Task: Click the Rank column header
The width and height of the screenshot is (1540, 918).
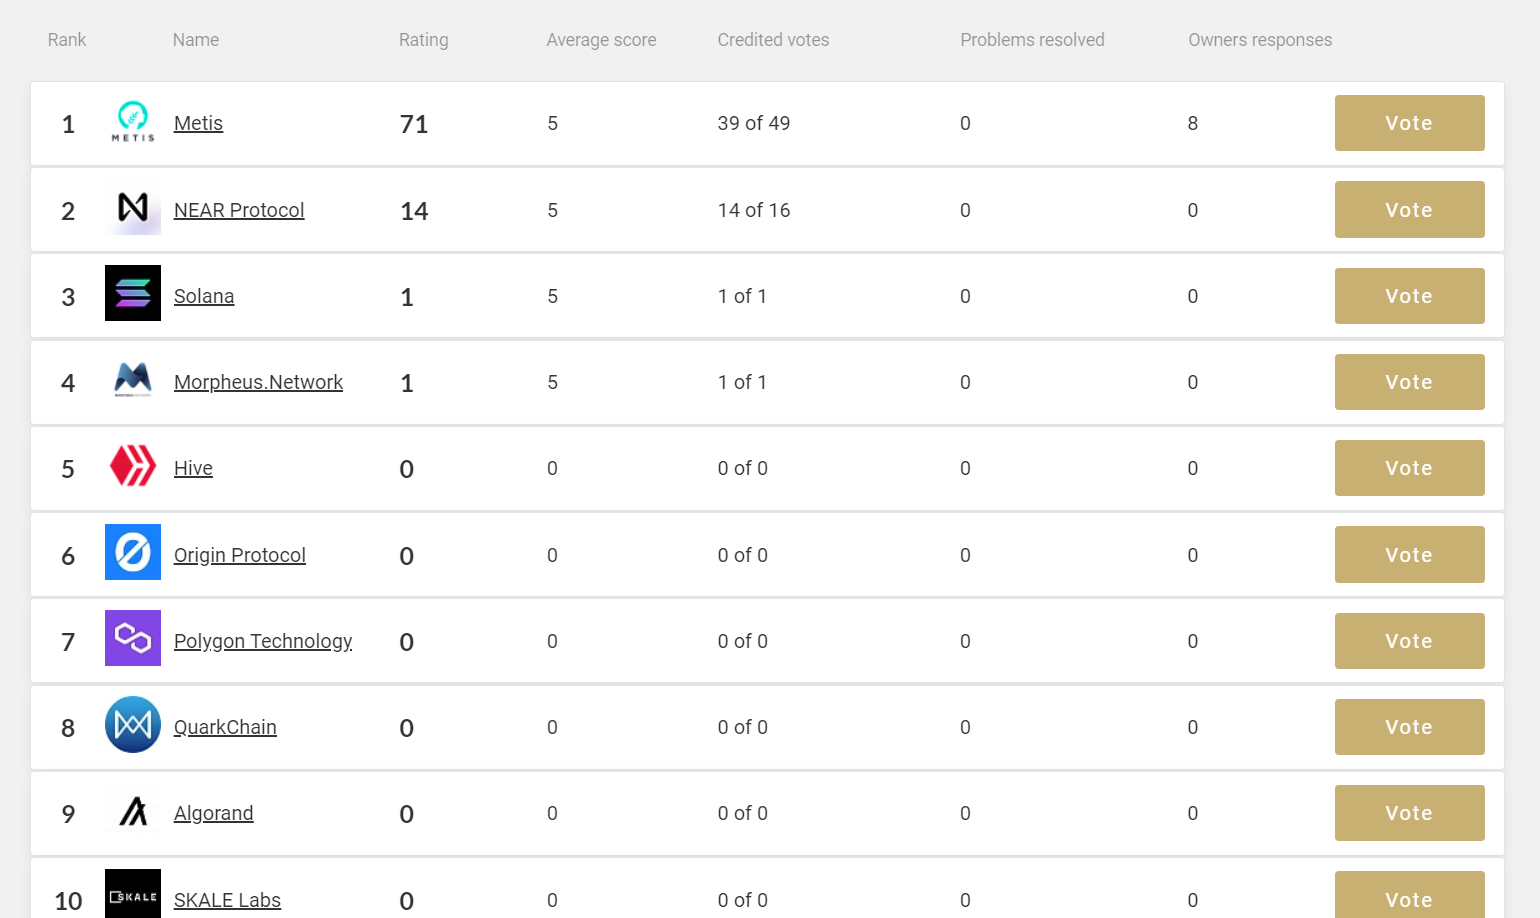Action: tap(67, 40)
